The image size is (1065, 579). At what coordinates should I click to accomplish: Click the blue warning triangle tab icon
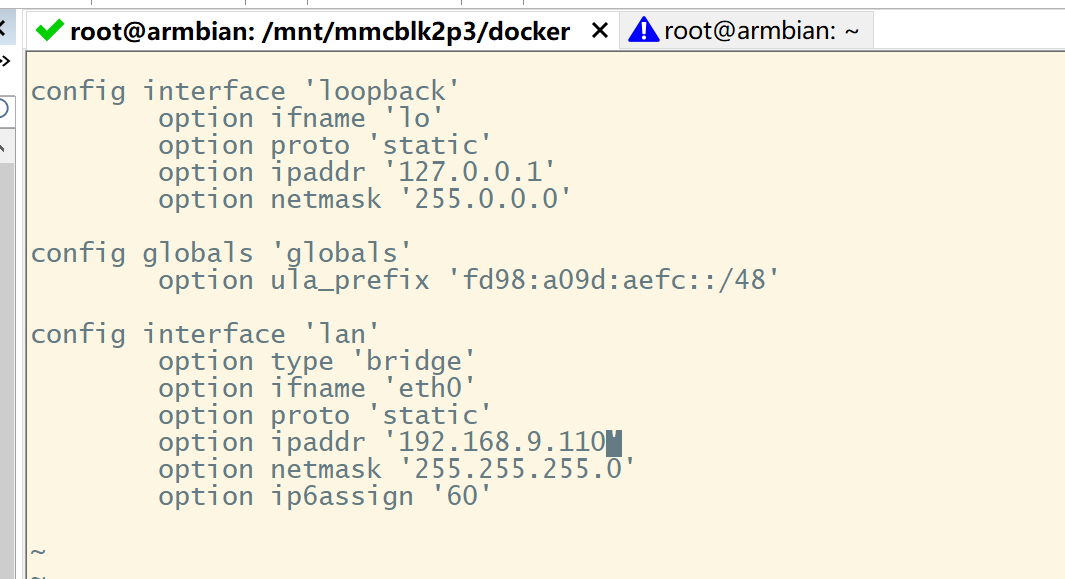pos(643,31)
